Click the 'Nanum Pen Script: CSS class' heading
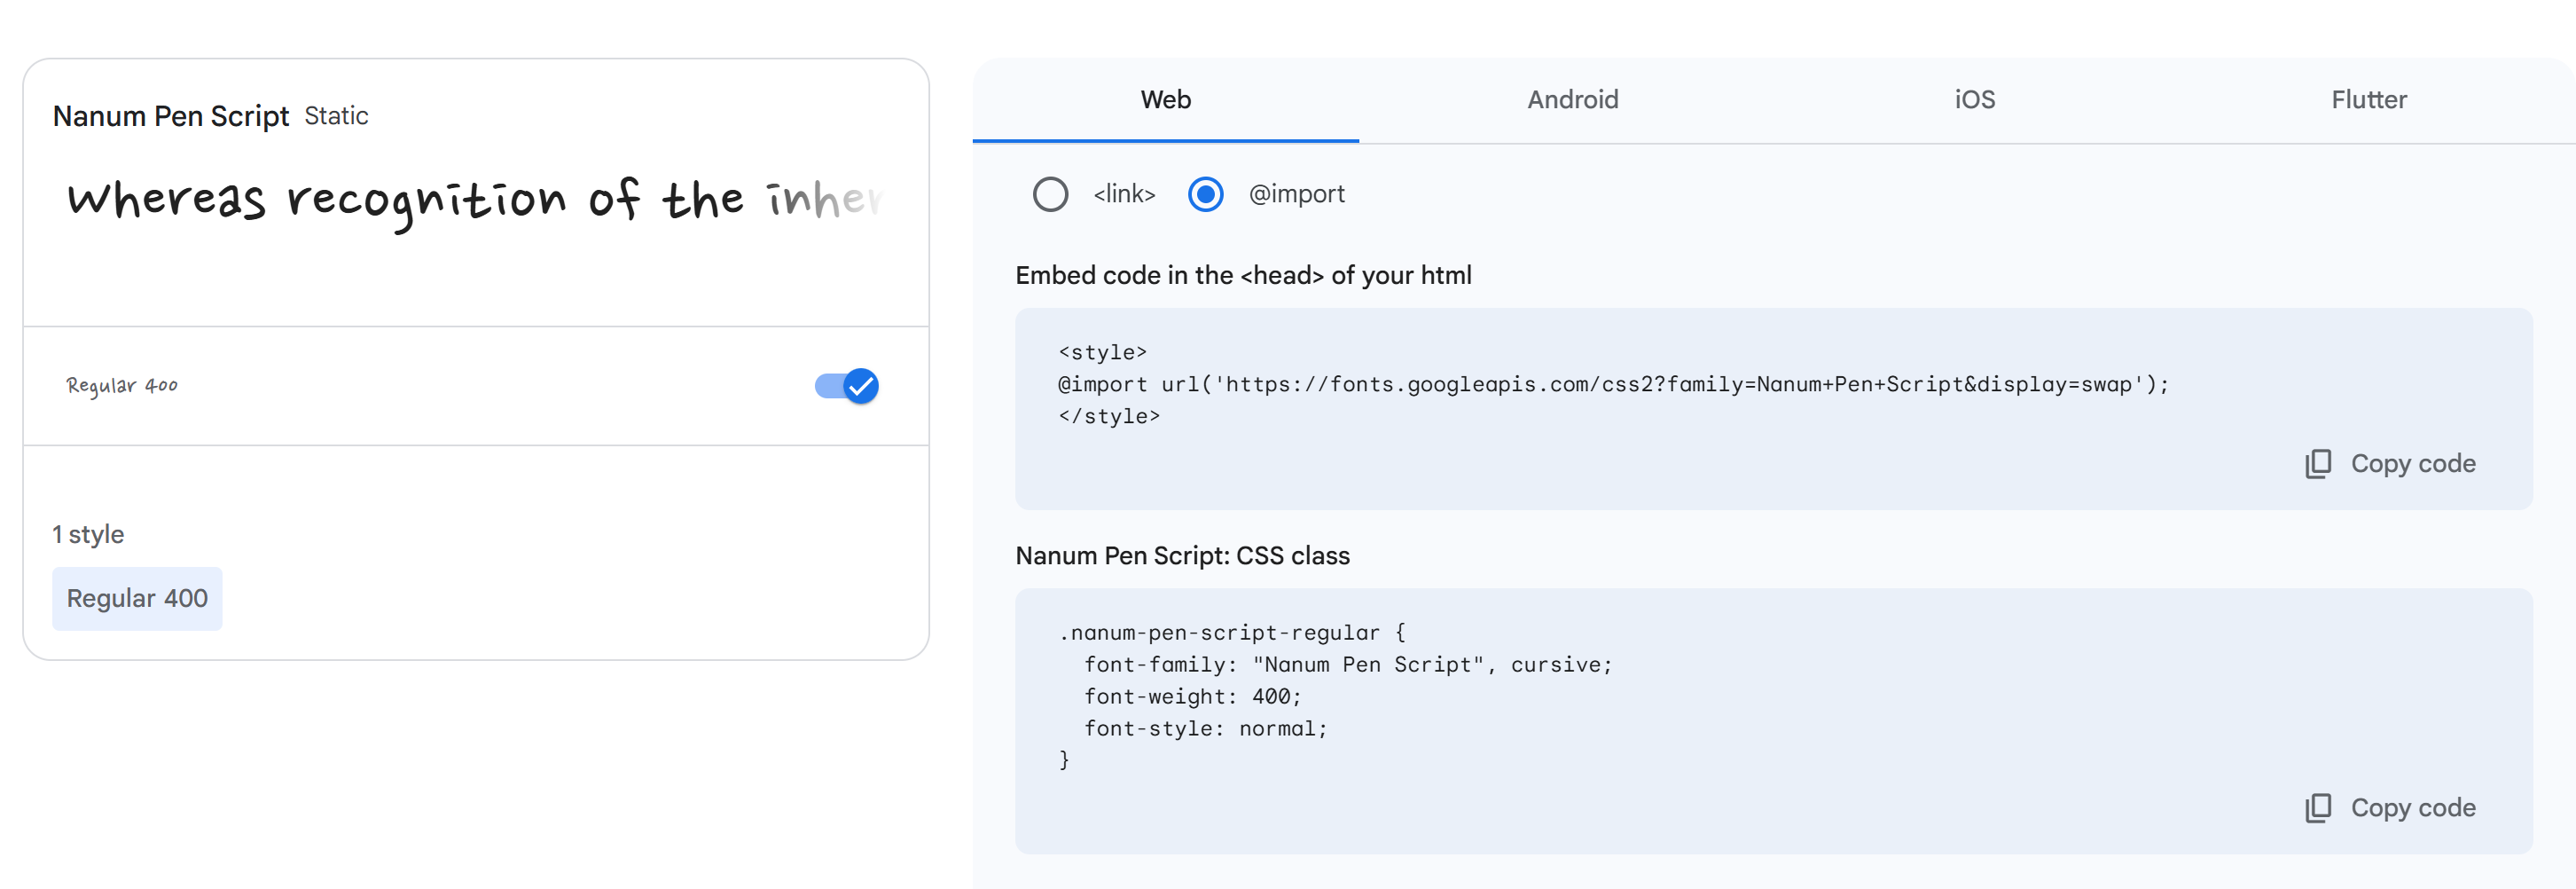Image resolution: width=2576 pixels, height=889 pixels. click(1182, 556)
